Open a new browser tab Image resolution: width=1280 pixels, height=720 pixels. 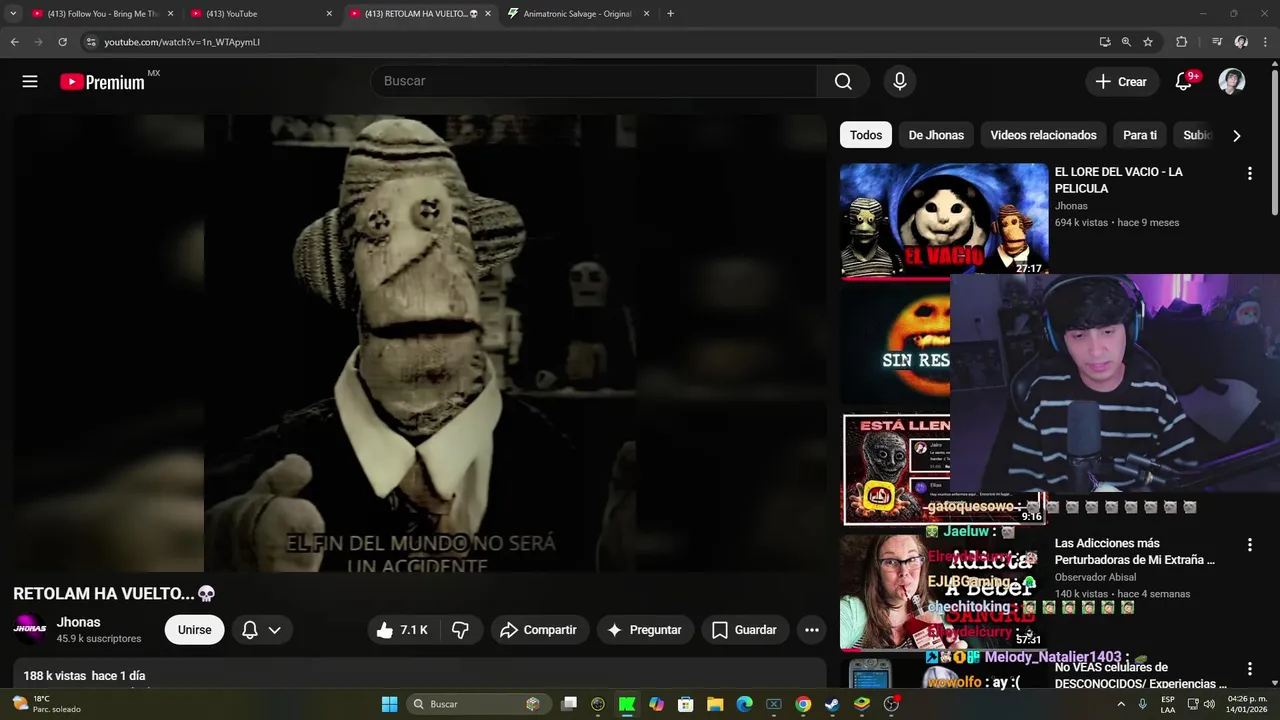[x=670, y=14]
